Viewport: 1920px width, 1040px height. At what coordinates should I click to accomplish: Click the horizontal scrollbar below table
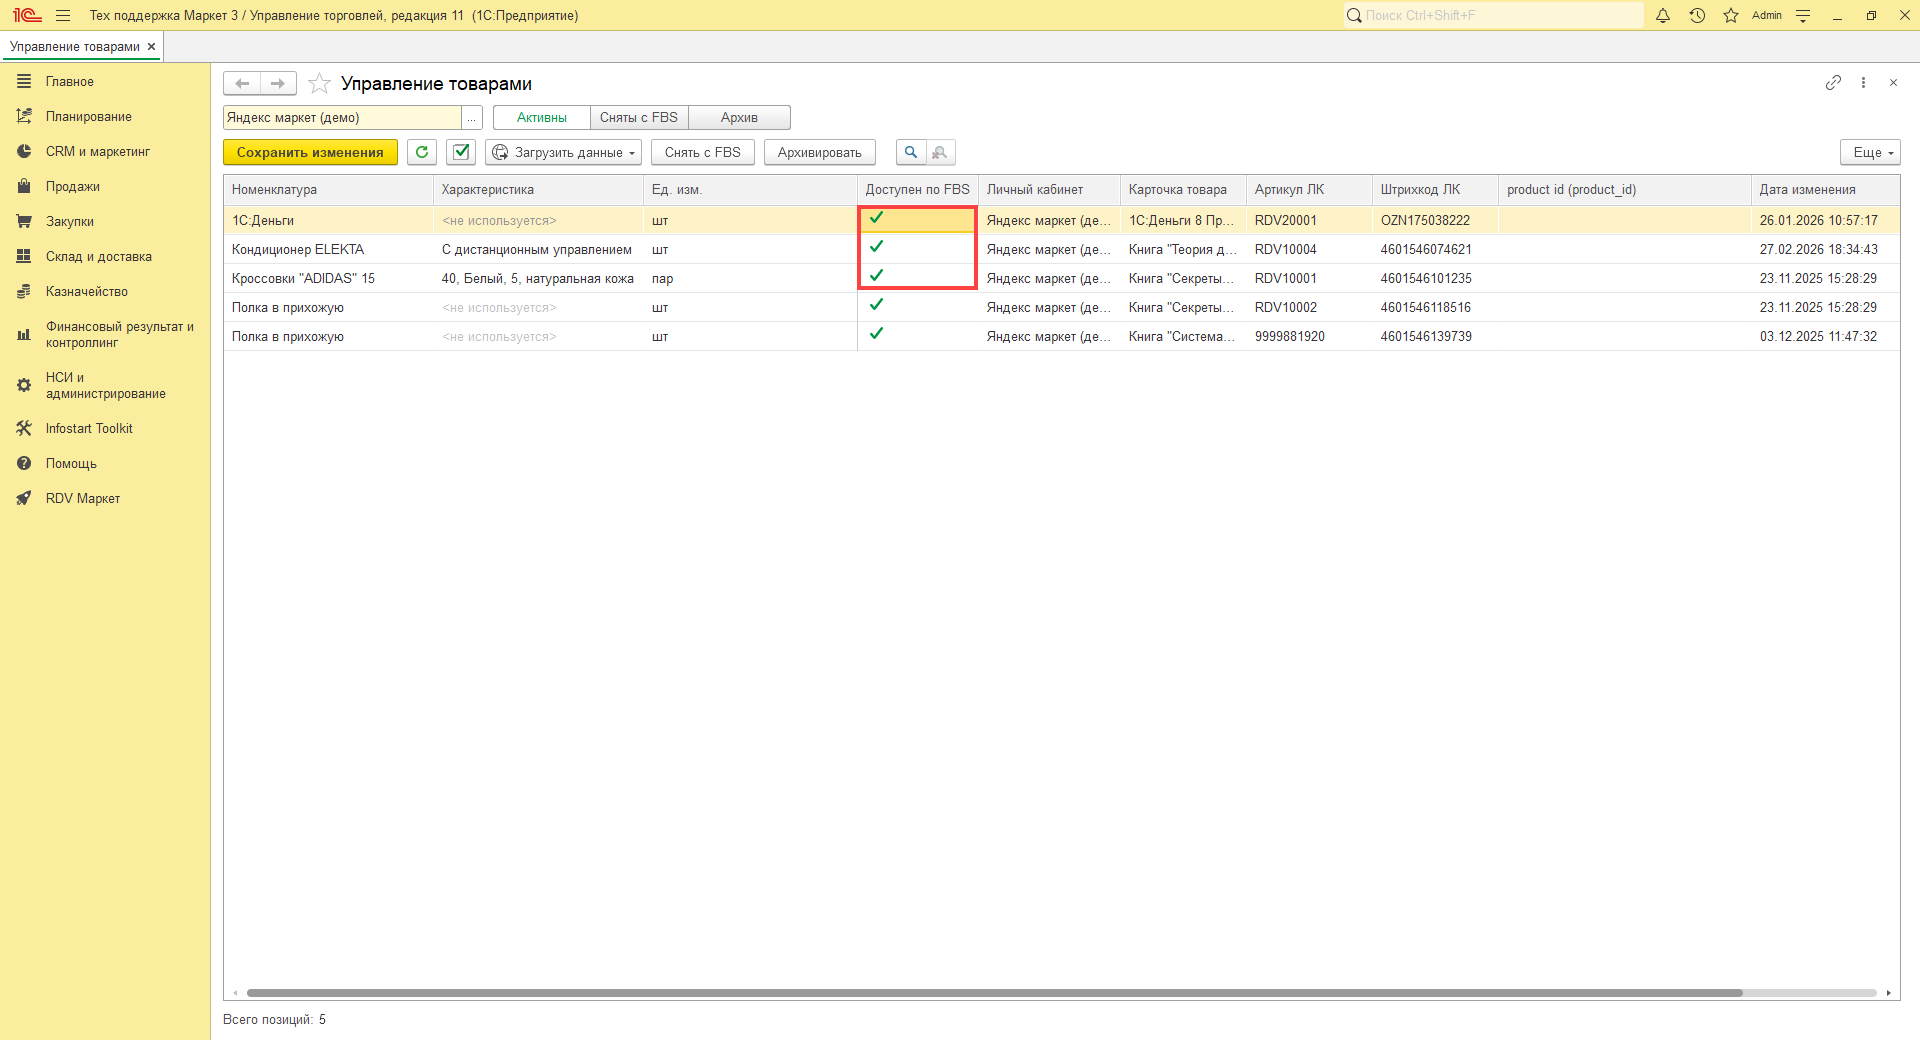coord(994,993)
